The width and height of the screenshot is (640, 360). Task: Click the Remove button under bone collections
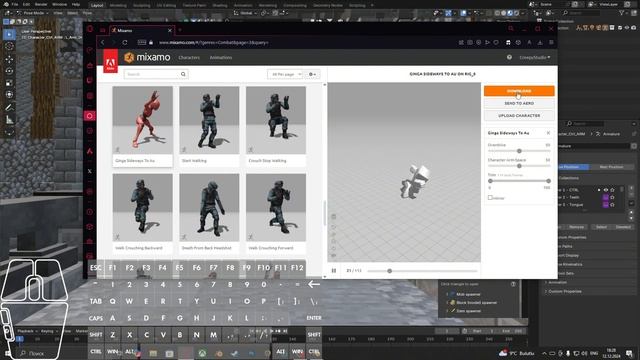coord(576,227)
